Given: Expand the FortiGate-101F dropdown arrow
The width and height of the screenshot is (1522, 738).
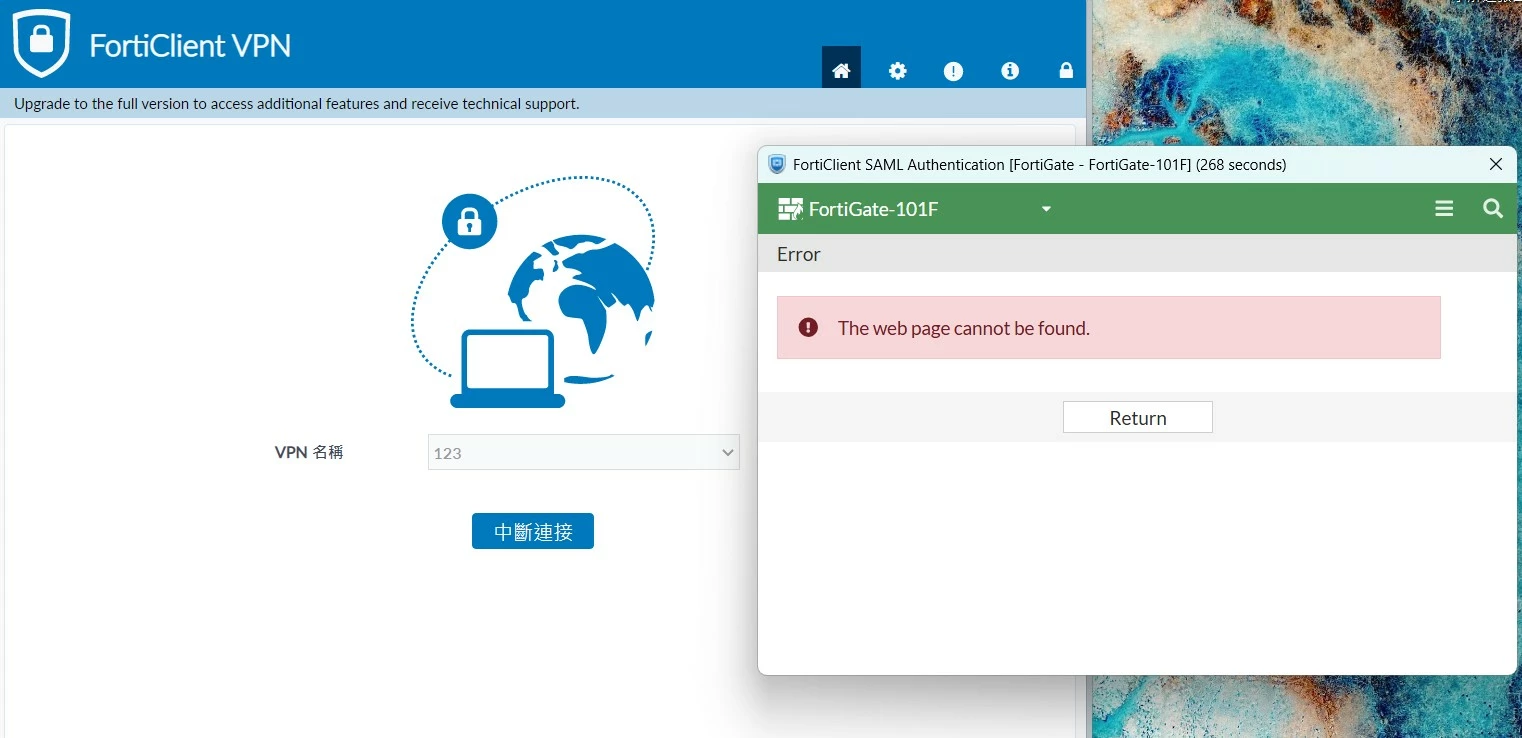Looking at the screenshot, I should (1046, 209).
